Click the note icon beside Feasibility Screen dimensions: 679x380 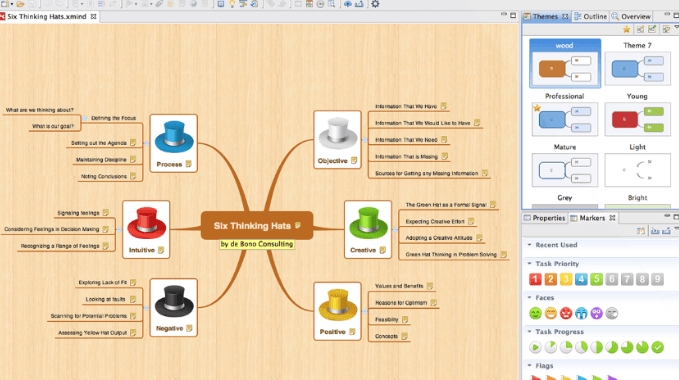click(405, 319)
